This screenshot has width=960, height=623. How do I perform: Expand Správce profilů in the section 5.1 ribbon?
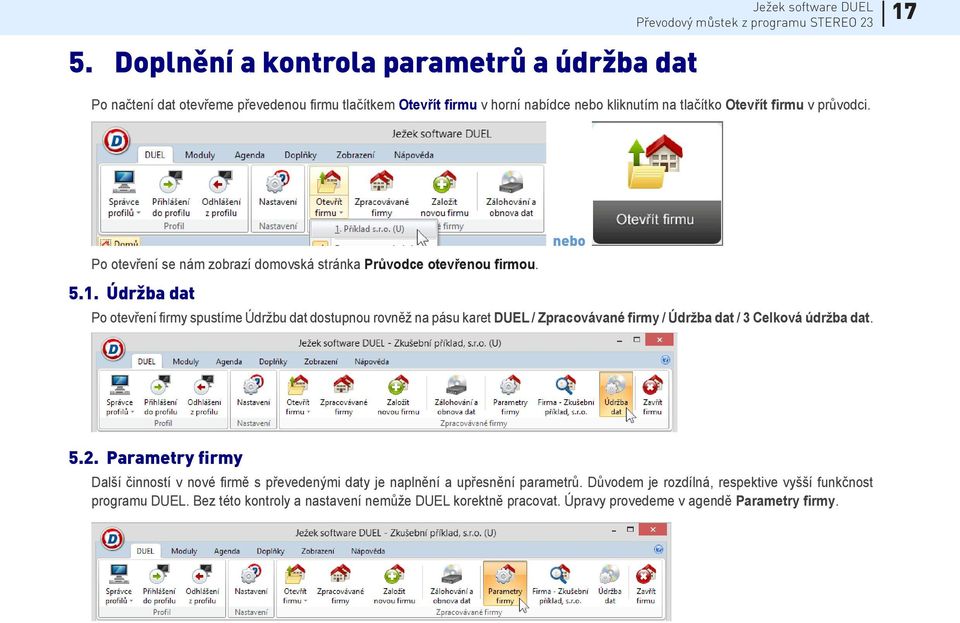point(119,395)
